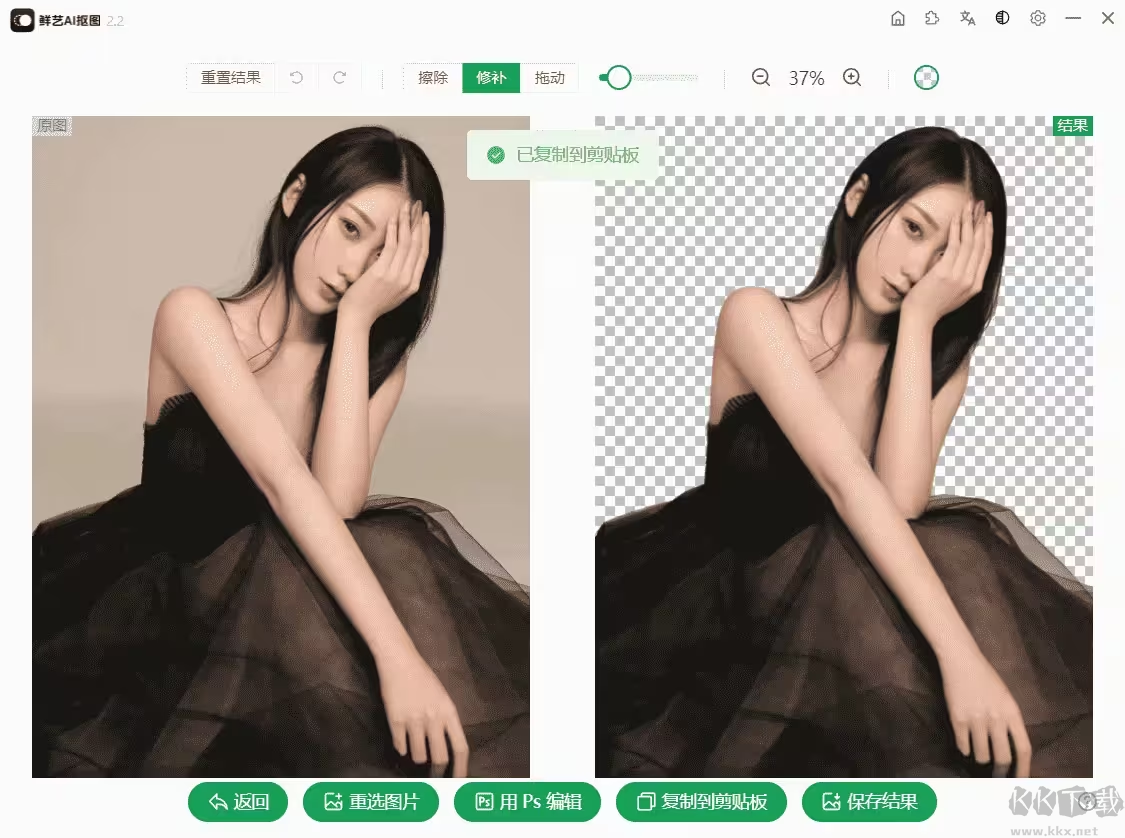Viewport: 1125px width, 838px height.
Task: Click the undo arrow icon
Action: 296,77
